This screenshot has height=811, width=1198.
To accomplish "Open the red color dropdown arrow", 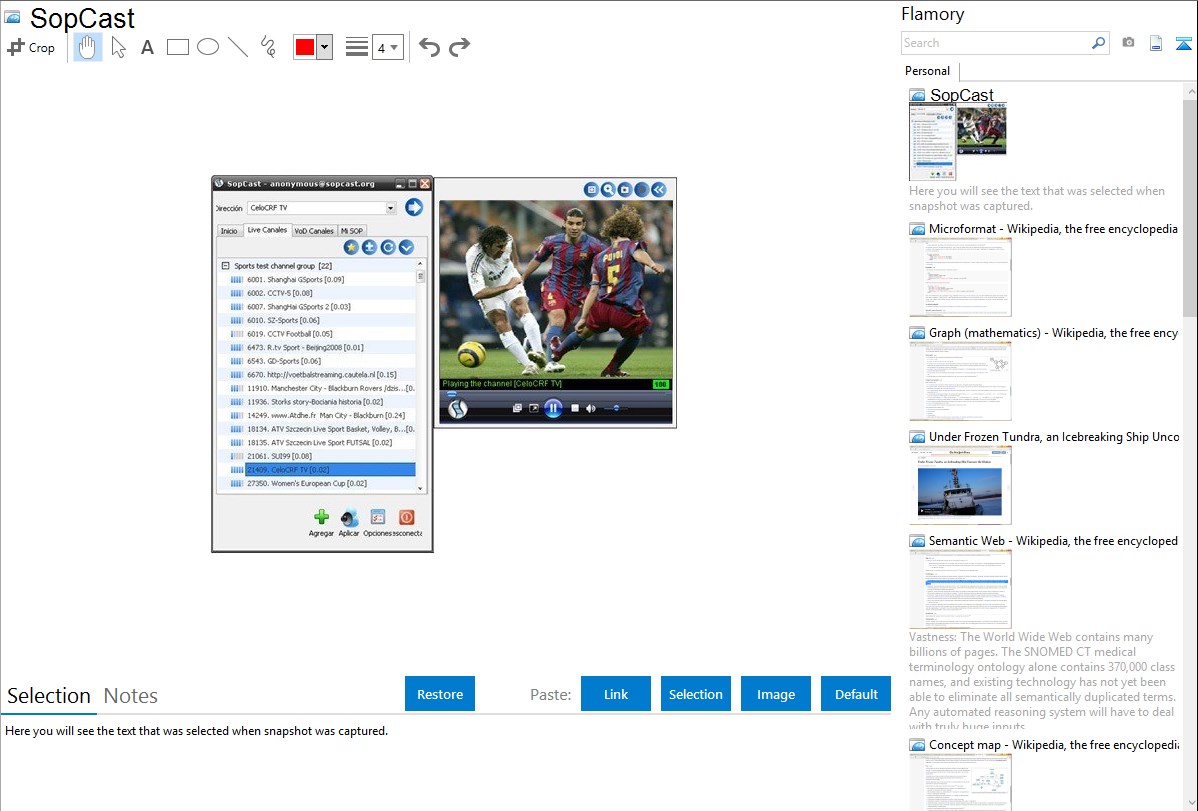I will [324, 47].
